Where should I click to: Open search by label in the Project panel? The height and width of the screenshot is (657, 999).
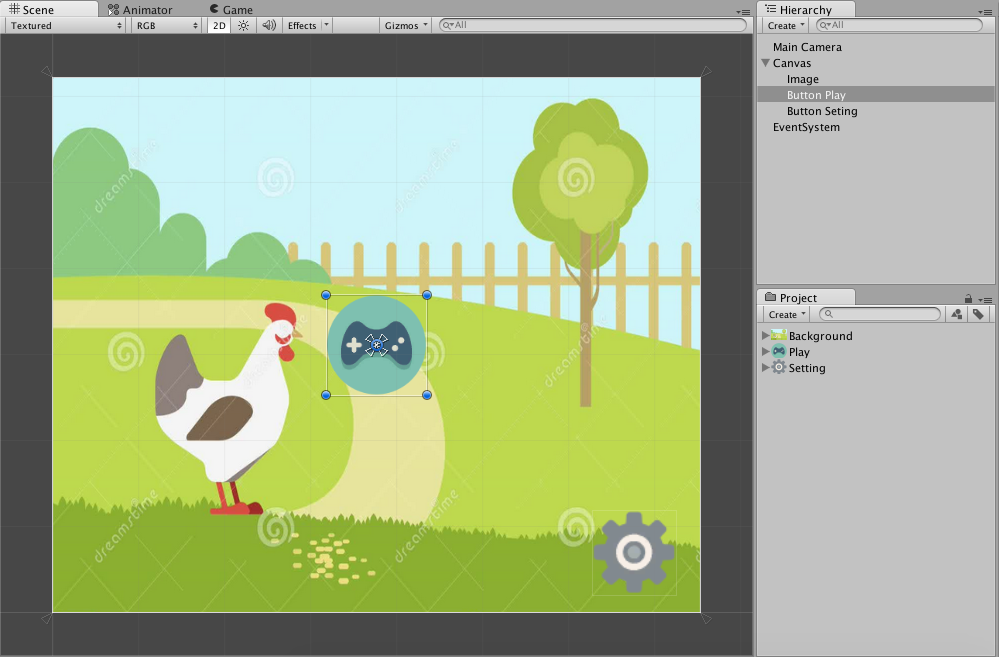click(978, 314)
